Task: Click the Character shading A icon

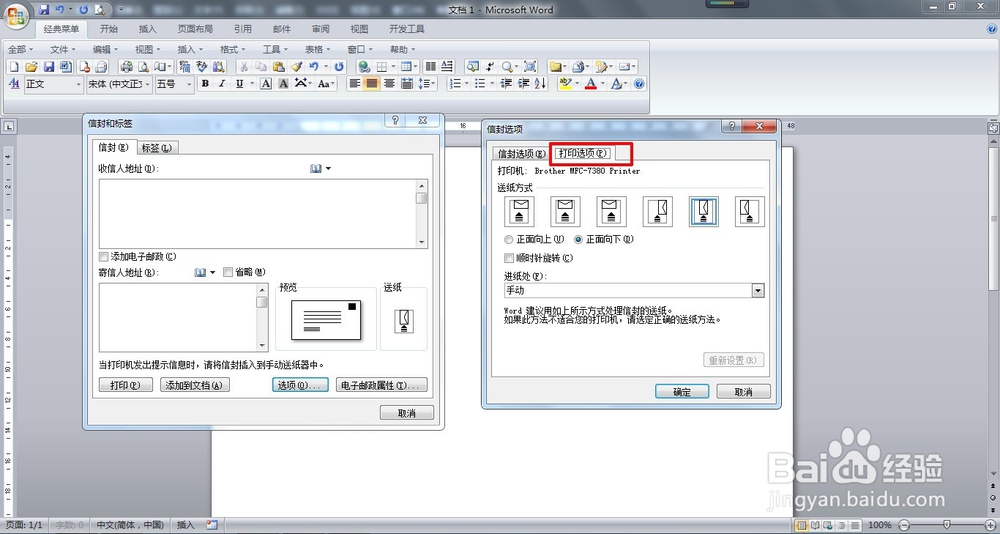Action: tap(283, 84)
